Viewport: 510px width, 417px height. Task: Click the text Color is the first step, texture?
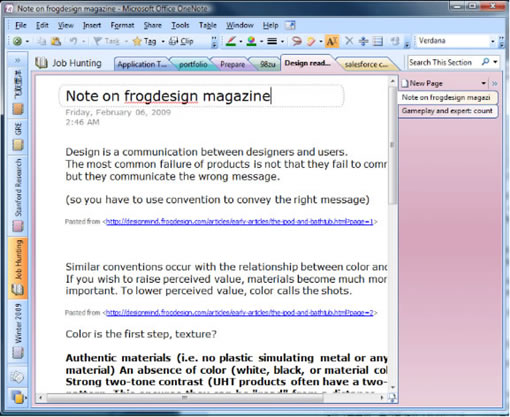[141, 334]
